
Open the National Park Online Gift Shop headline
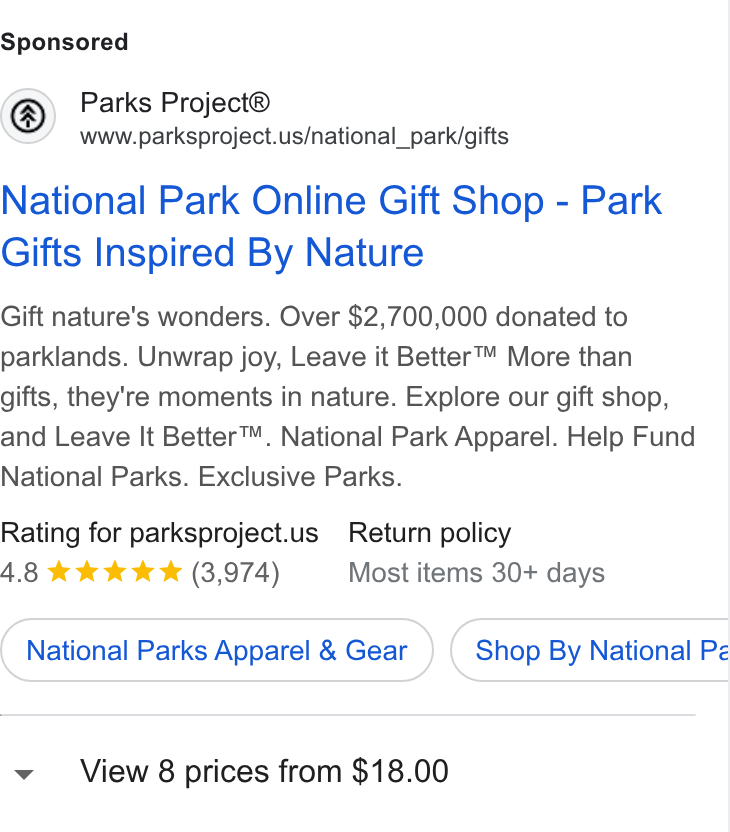332,226
